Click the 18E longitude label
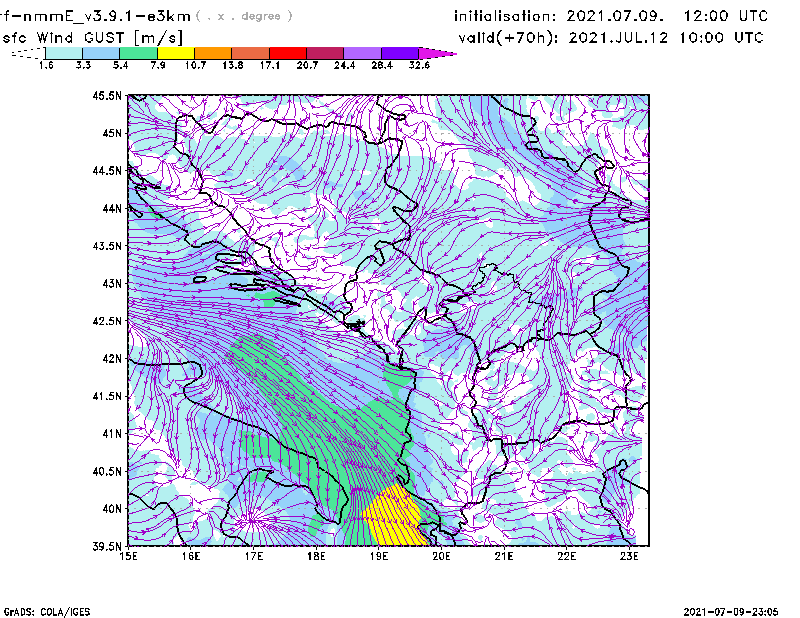This screenshot has height=618, width=800. (x=316, y=556)
